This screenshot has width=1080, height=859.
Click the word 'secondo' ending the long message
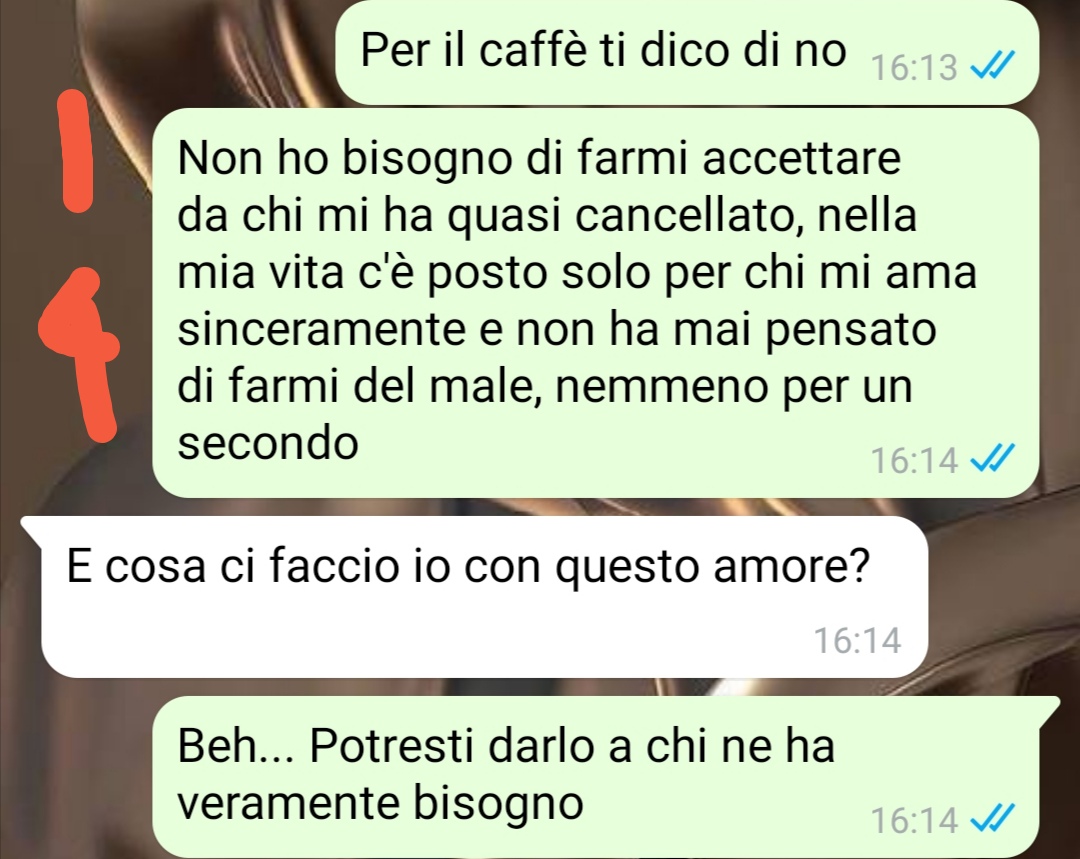click(x=268, y=442)
